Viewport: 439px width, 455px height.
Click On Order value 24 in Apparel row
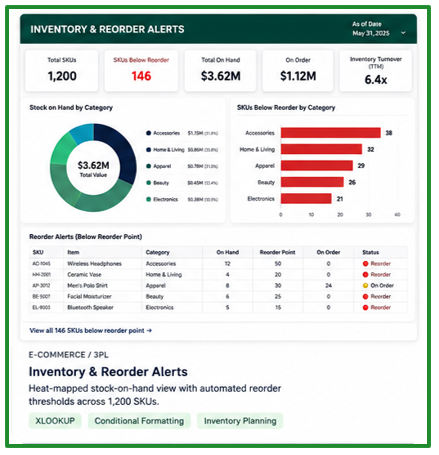coord(328,286)
